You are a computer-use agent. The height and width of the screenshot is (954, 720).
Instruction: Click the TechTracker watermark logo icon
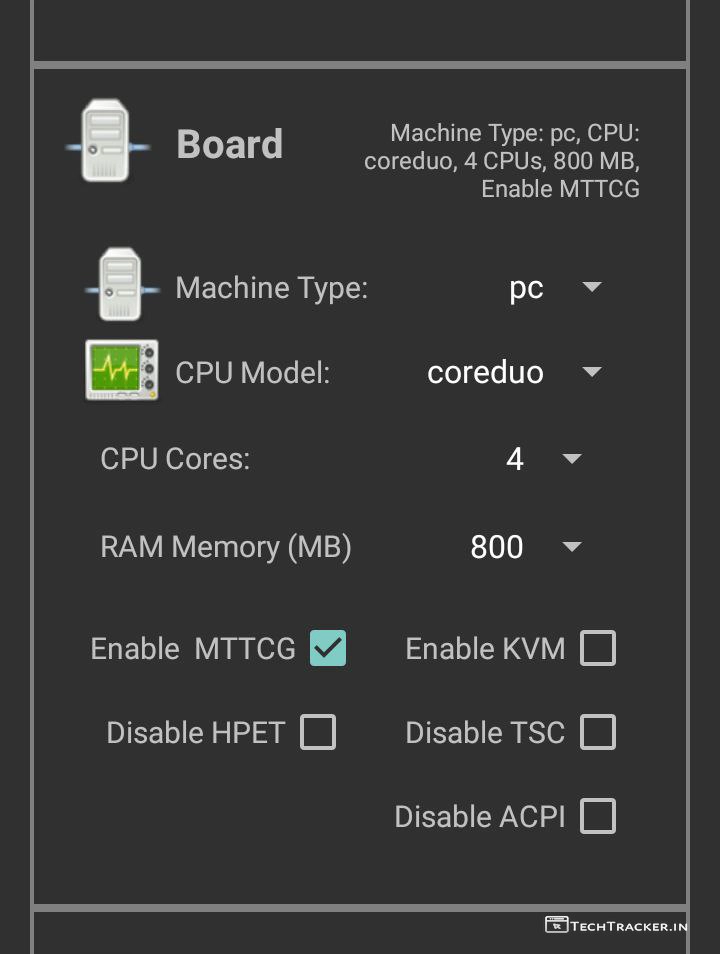[556, 925]
